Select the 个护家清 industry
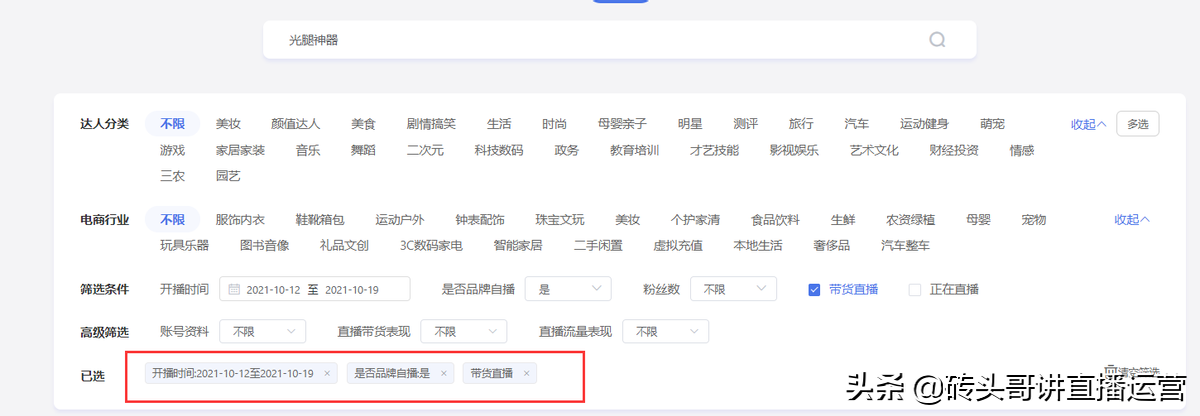 [695, 220]
